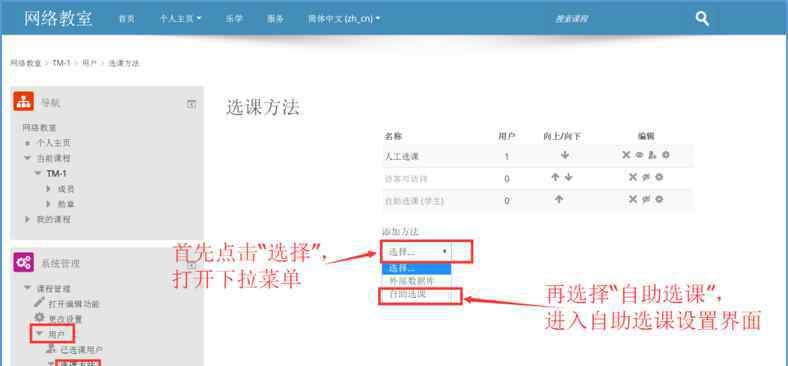Click 打开编辑功能 in 课程管理
788x366 pixels.
point(74,304)
